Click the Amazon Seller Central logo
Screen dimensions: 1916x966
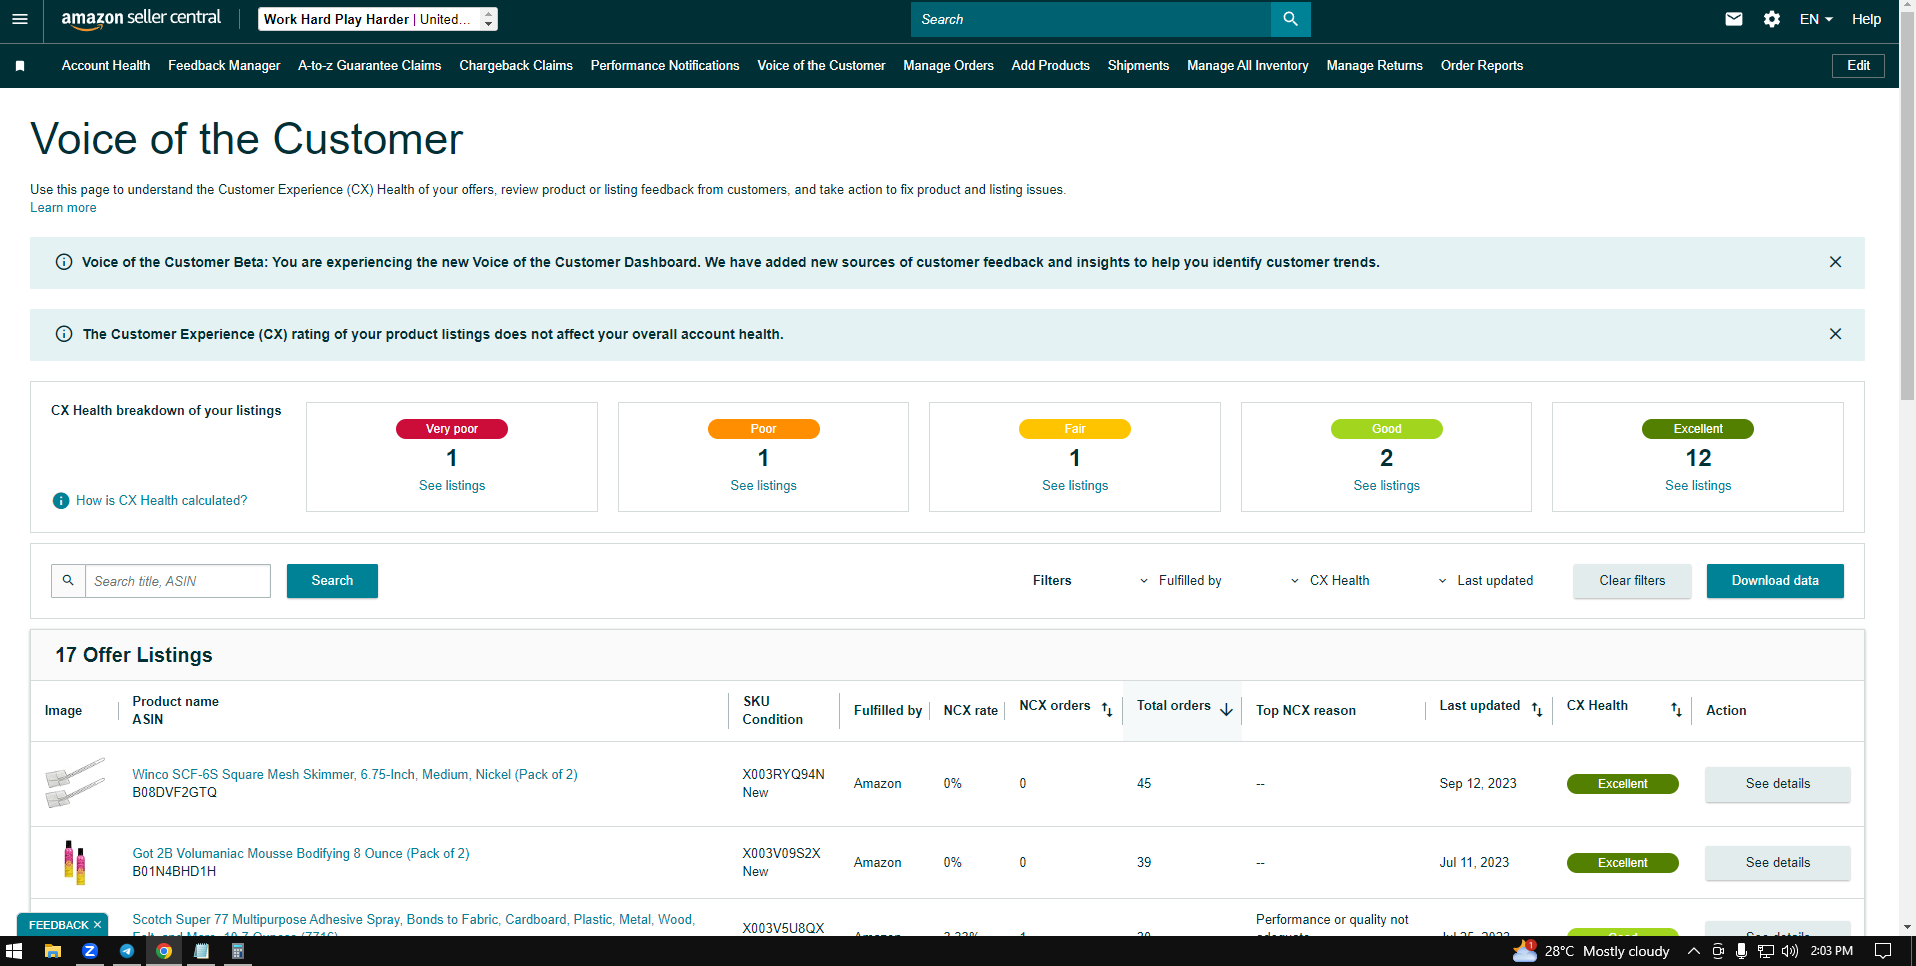coord(141,19)
